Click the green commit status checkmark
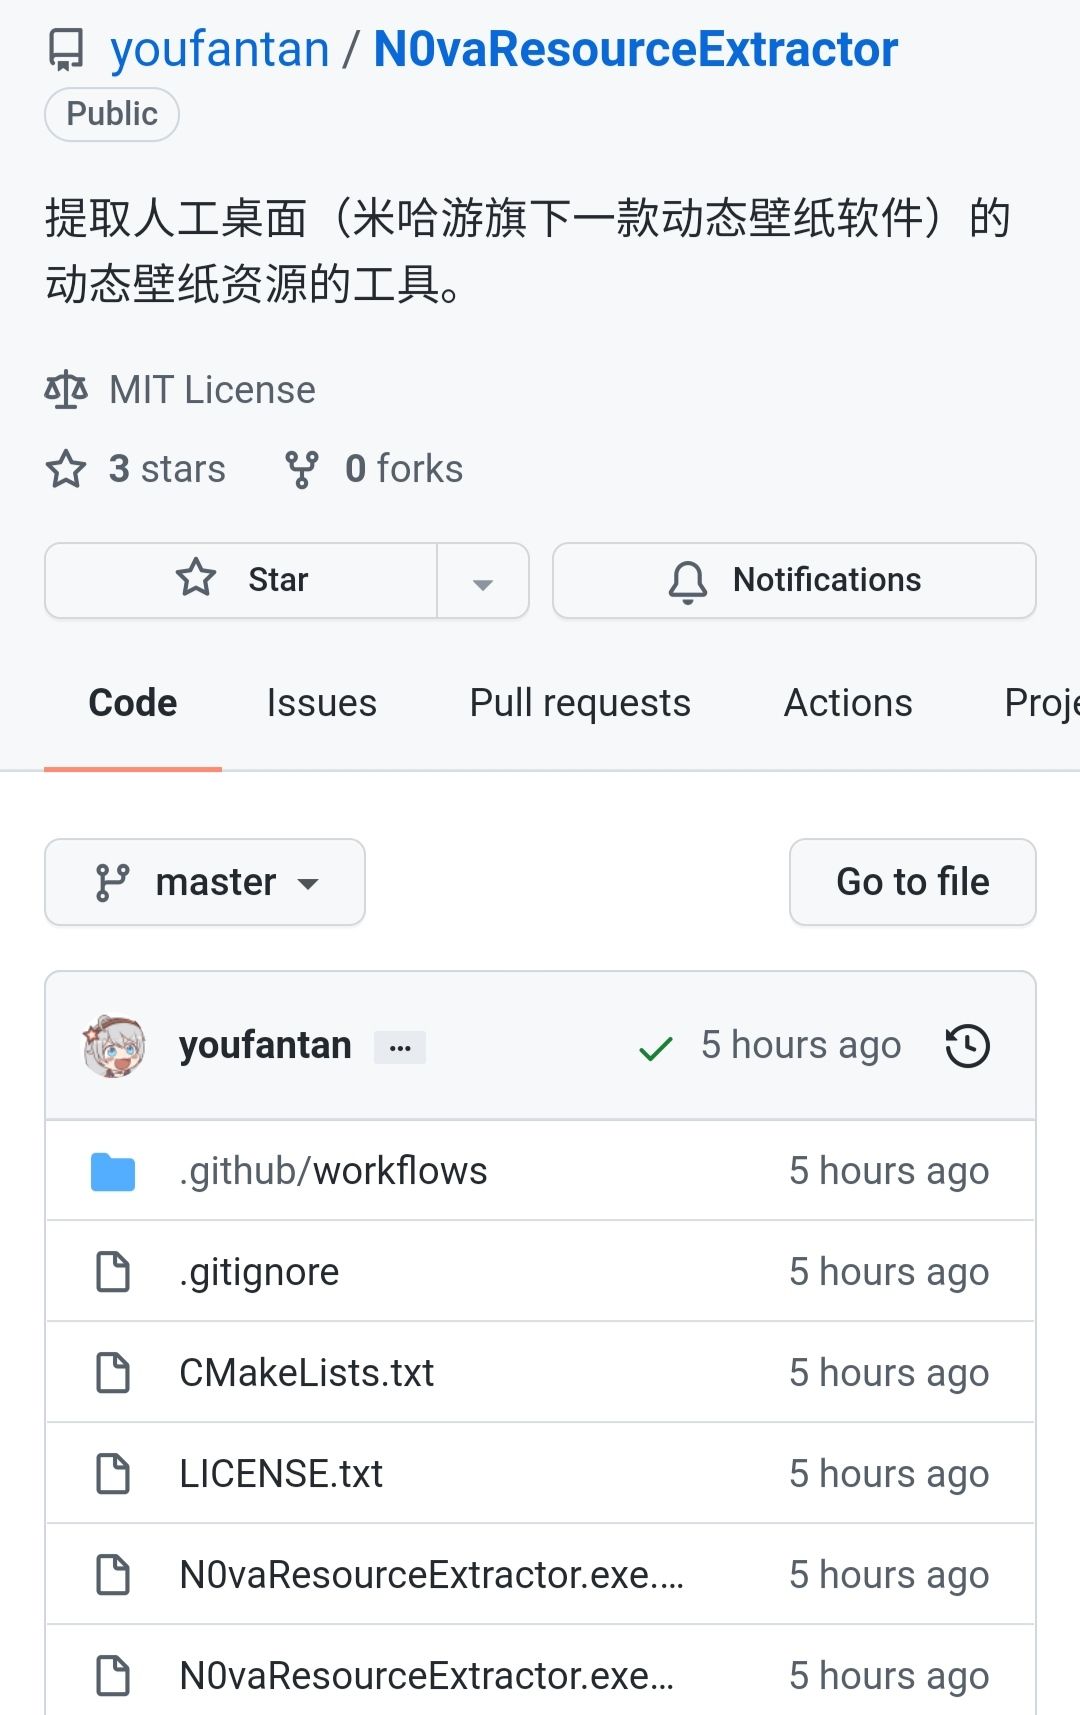The height and width of the screenshot is (1715, 1080). click(x=655, y=1048)
